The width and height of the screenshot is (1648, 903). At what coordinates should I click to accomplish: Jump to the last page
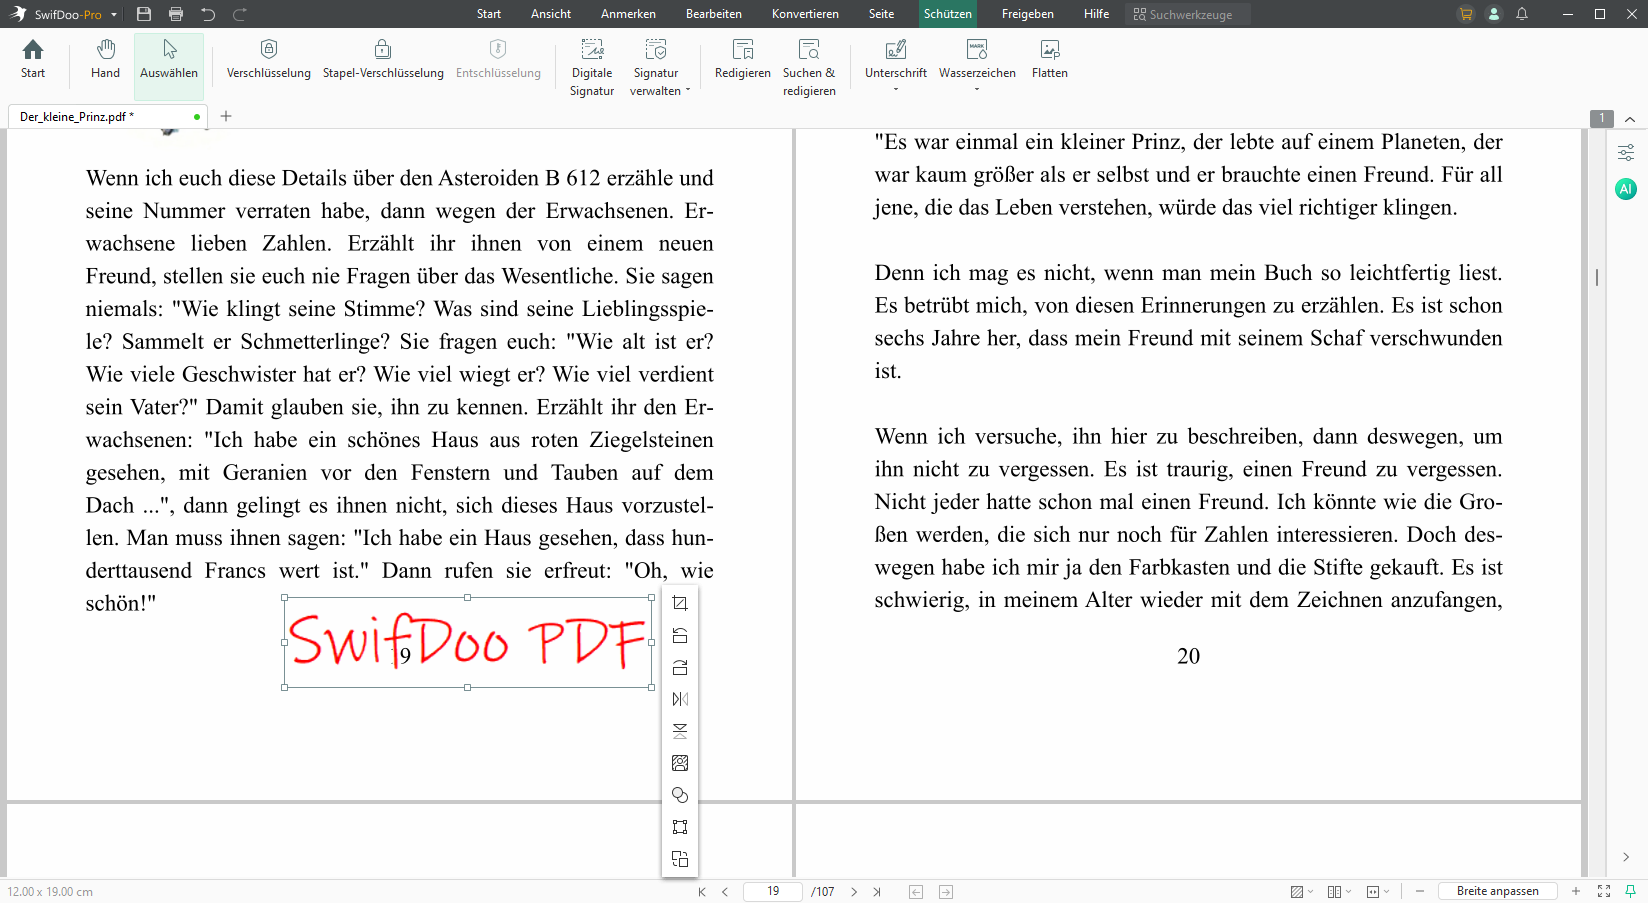click(877, 891)
